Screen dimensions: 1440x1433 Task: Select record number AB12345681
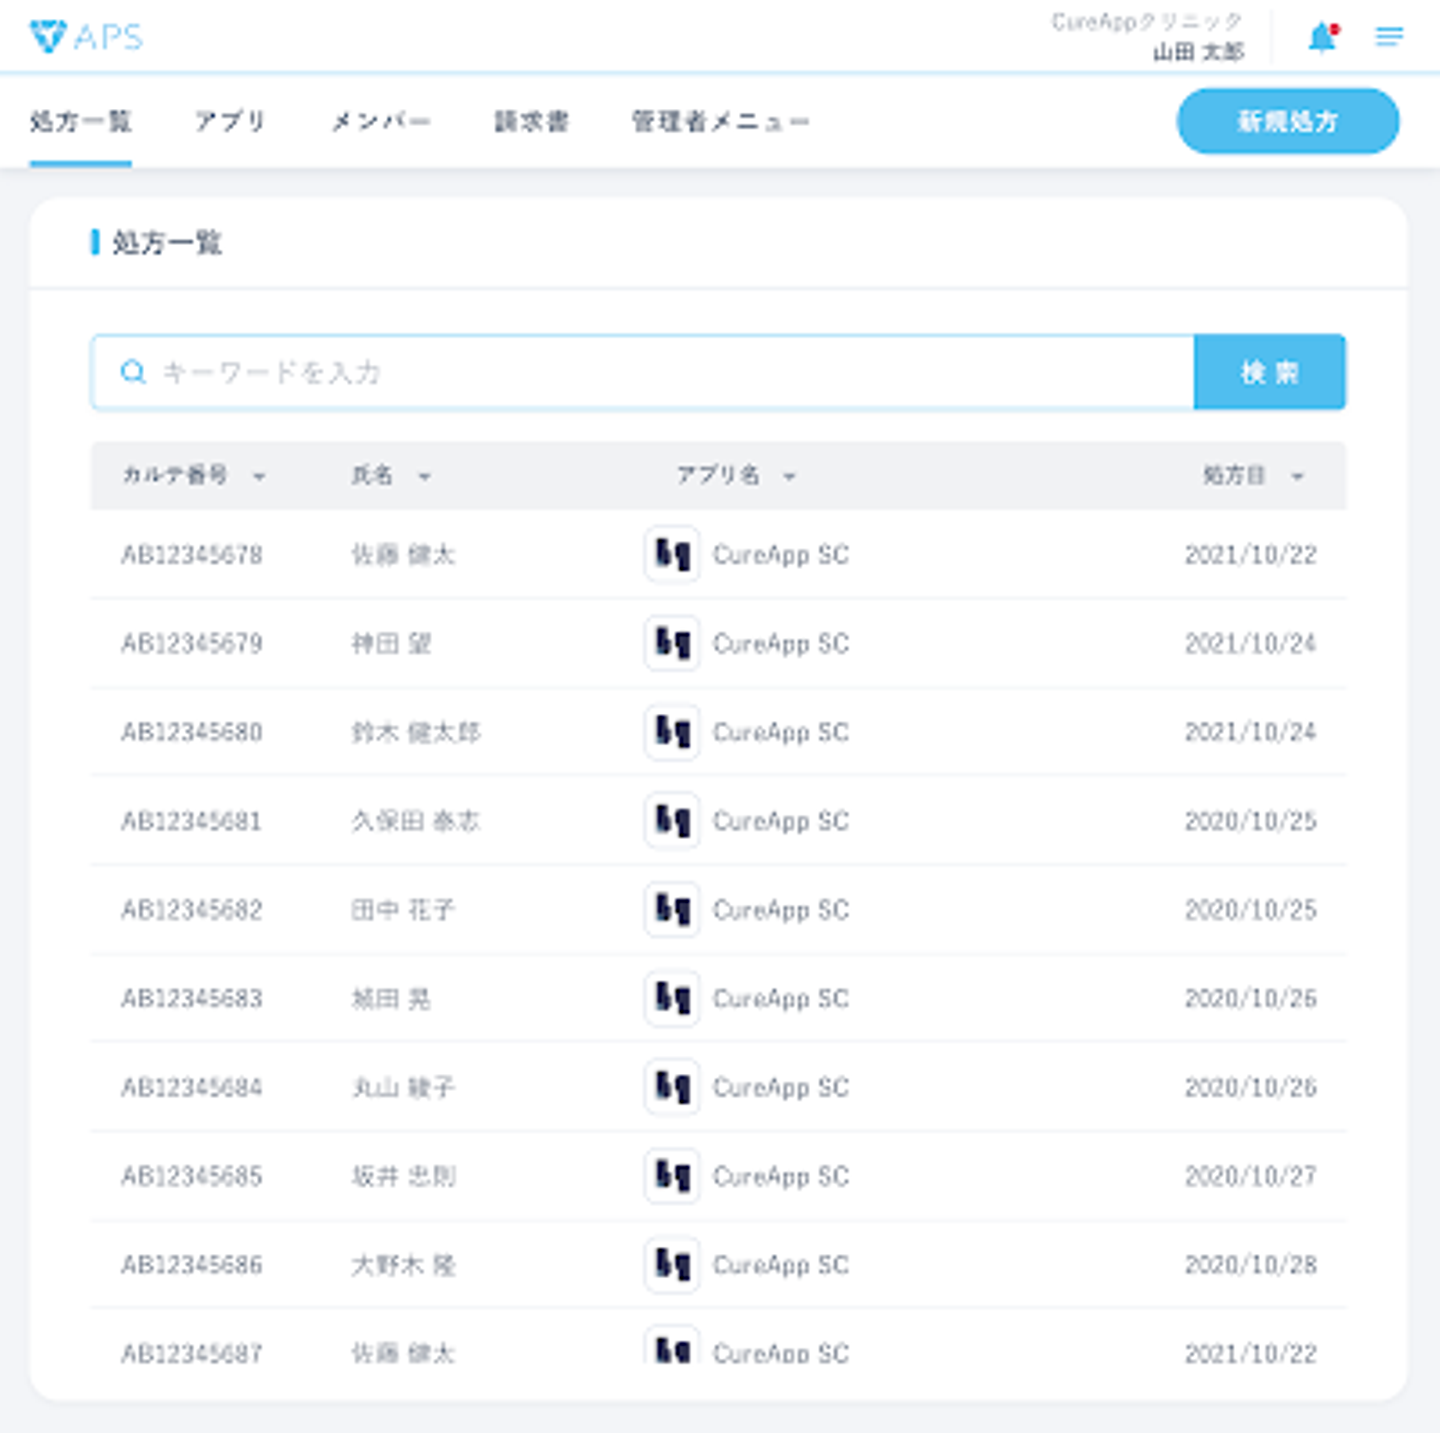tap(192, 822)
